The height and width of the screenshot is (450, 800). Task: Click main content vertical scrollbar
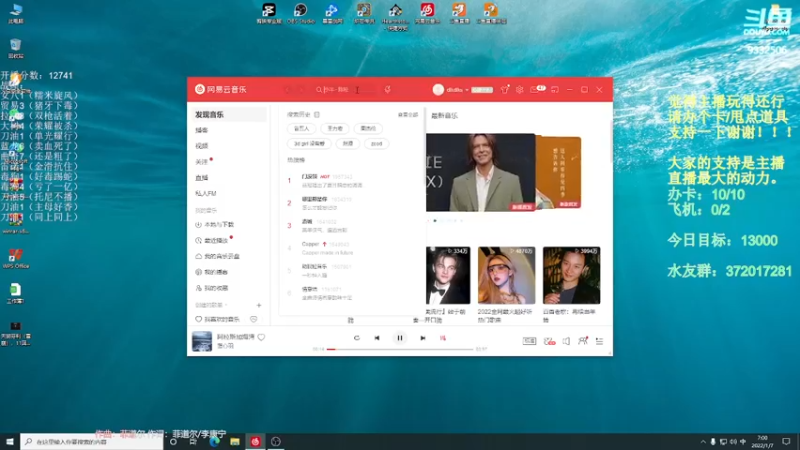pyautogui.click(x=611, y=143)
